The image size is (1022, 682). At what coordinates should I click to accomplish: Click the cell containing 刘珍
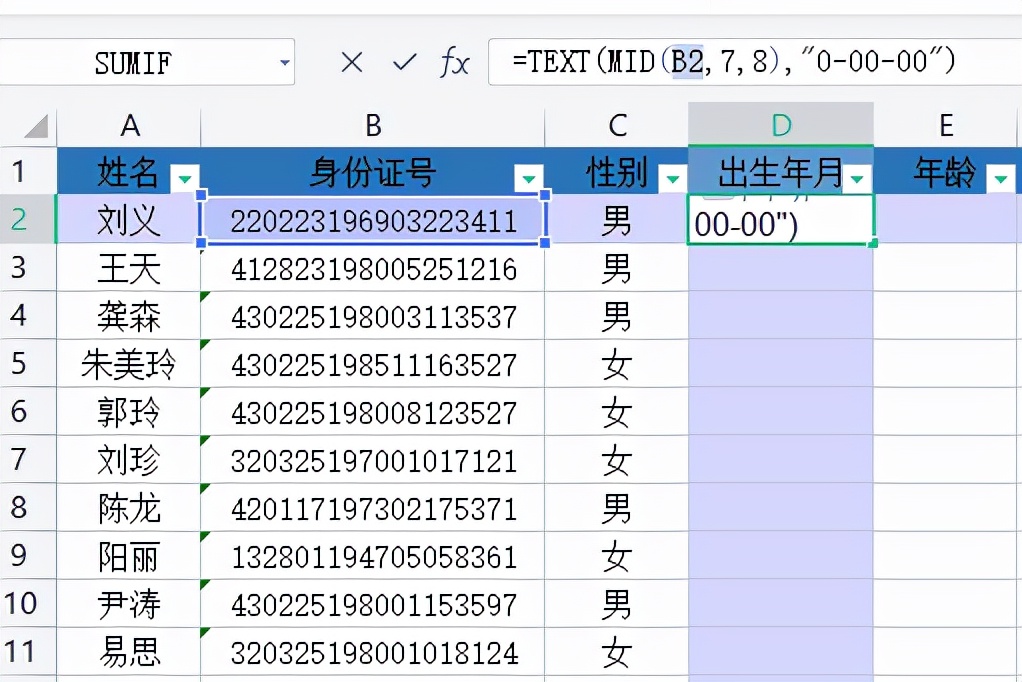(x=129, y=459)
